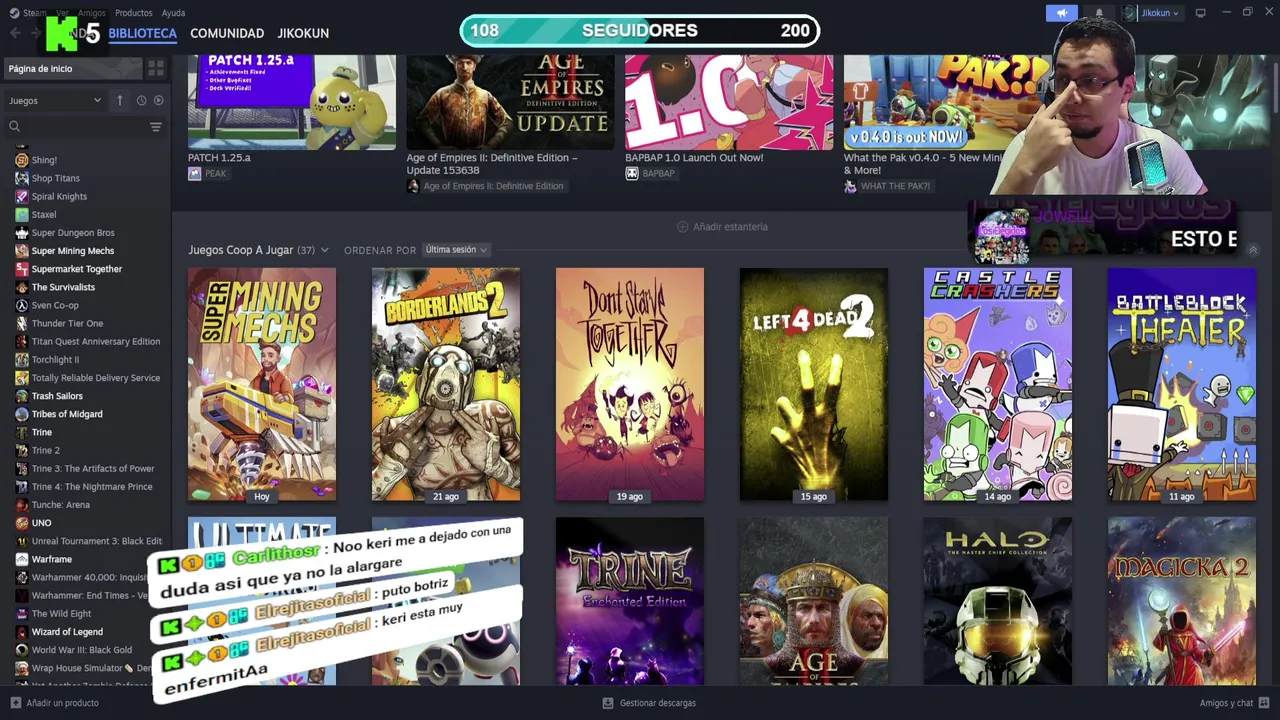Click the Warframe game icon
The width and height of the screenshot is (1280, 720).
22,559
